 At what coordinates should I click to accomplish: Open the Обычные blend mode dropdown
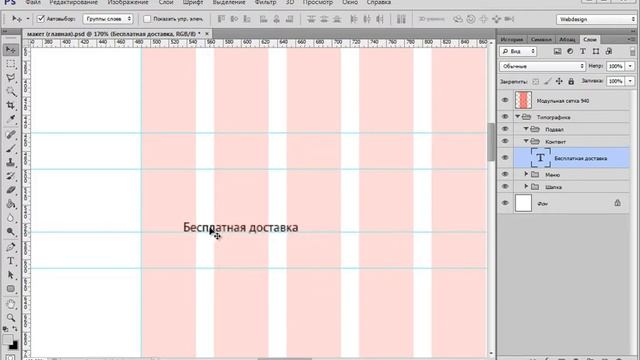pos(542,66)
